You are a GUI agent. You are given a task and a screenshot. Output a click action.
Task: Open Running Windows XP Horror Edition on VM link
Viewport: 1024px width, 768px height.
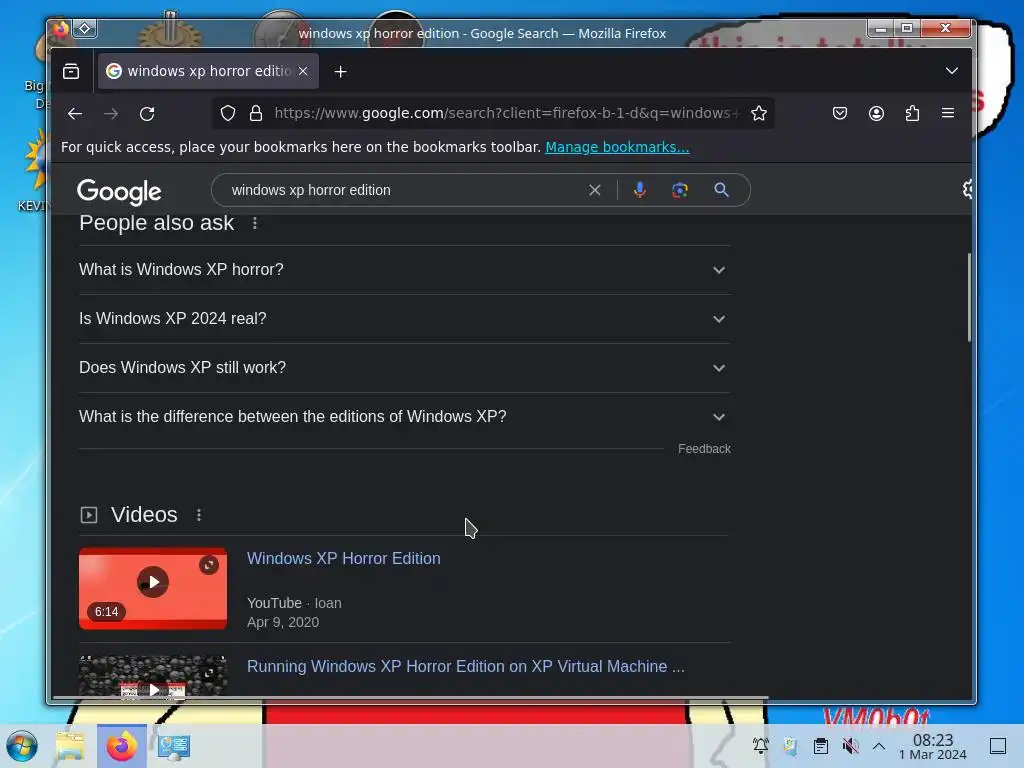(466, 666)
